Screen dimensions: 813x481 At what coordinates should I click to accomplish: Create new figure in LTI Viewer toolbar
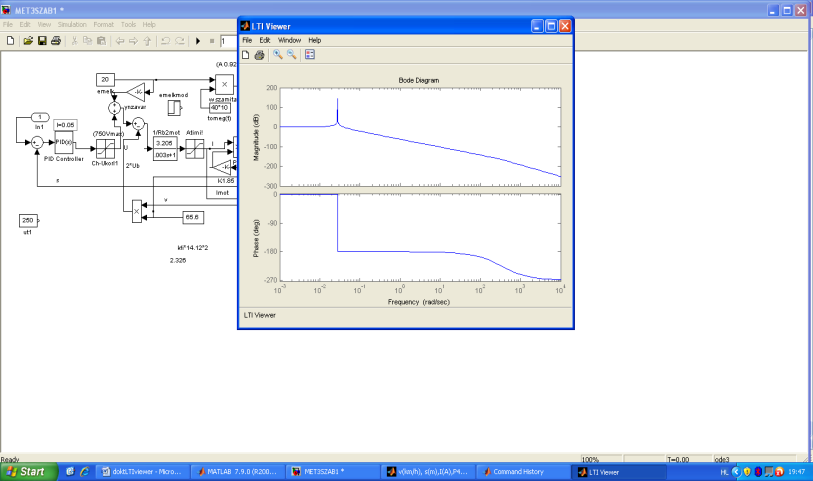(246, 55)
